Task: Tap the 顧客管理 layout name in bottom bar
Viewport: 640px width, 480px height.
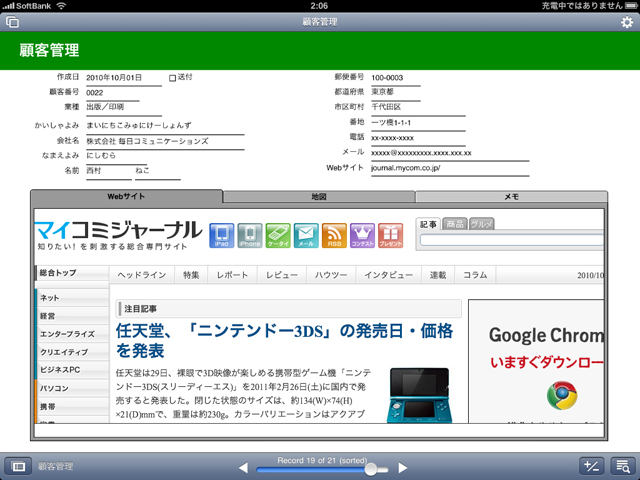Action: pyautogui.click(x=56, y=466)
